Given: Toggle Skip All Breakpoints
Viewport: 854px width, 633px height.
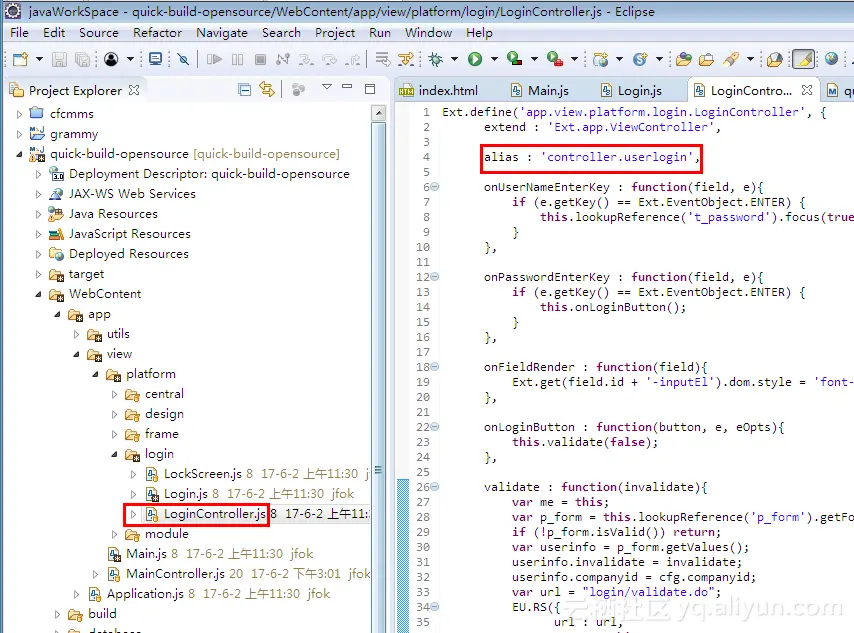Looking at the screenshot, I should (184, 59).
